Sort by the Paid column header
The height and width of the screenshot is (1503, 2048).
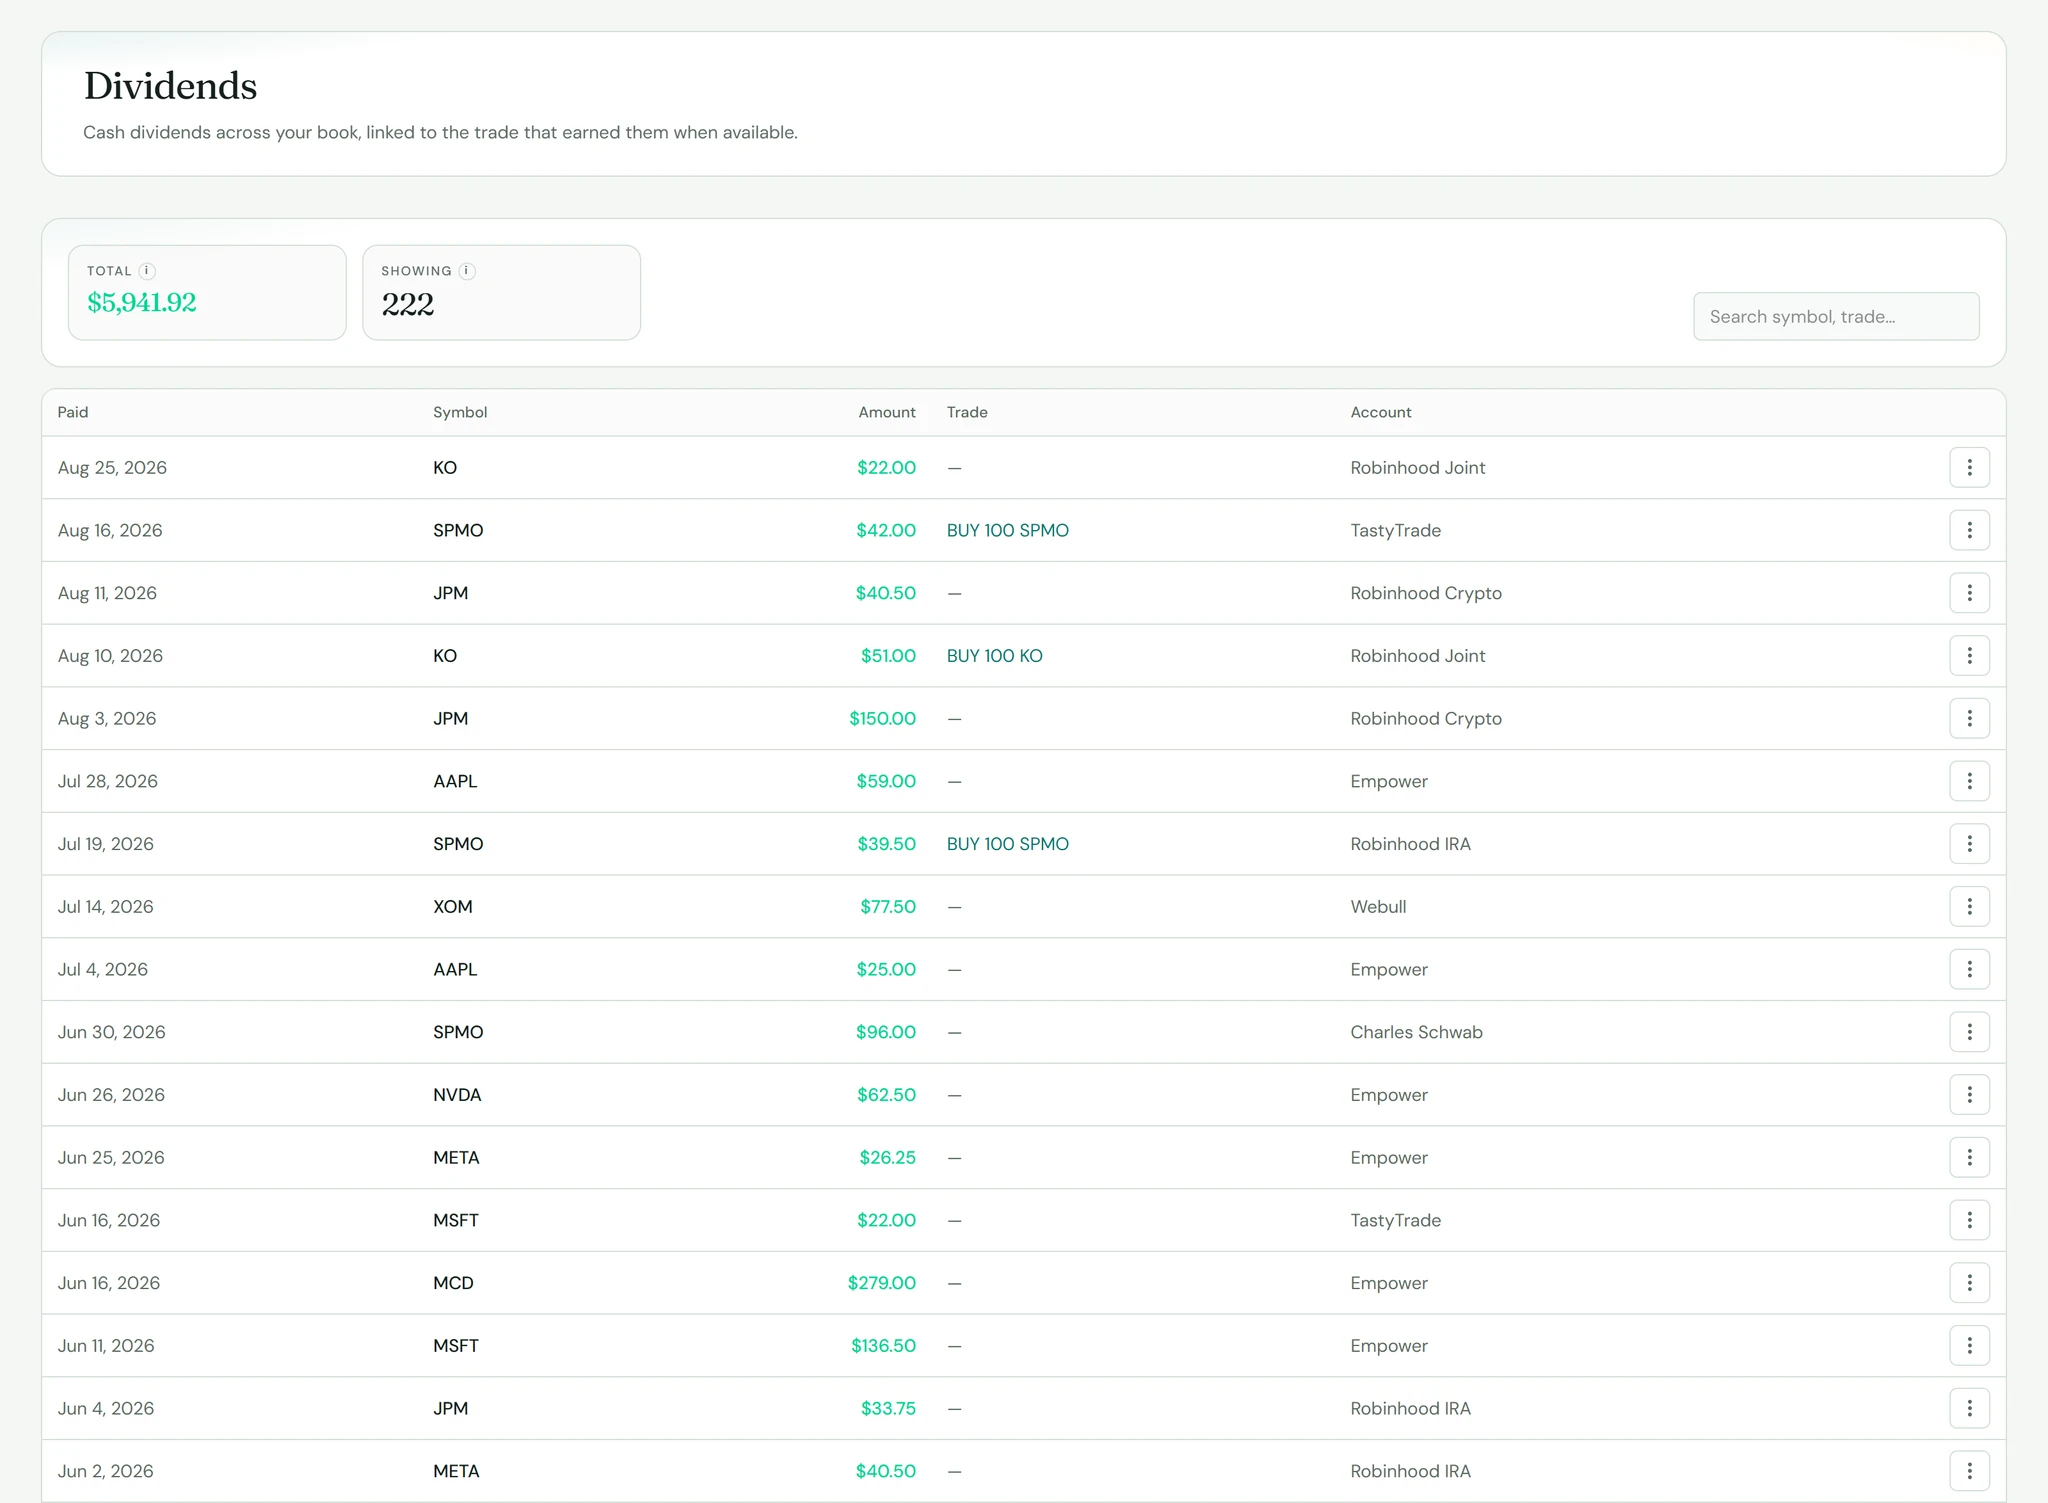(73, 412)
